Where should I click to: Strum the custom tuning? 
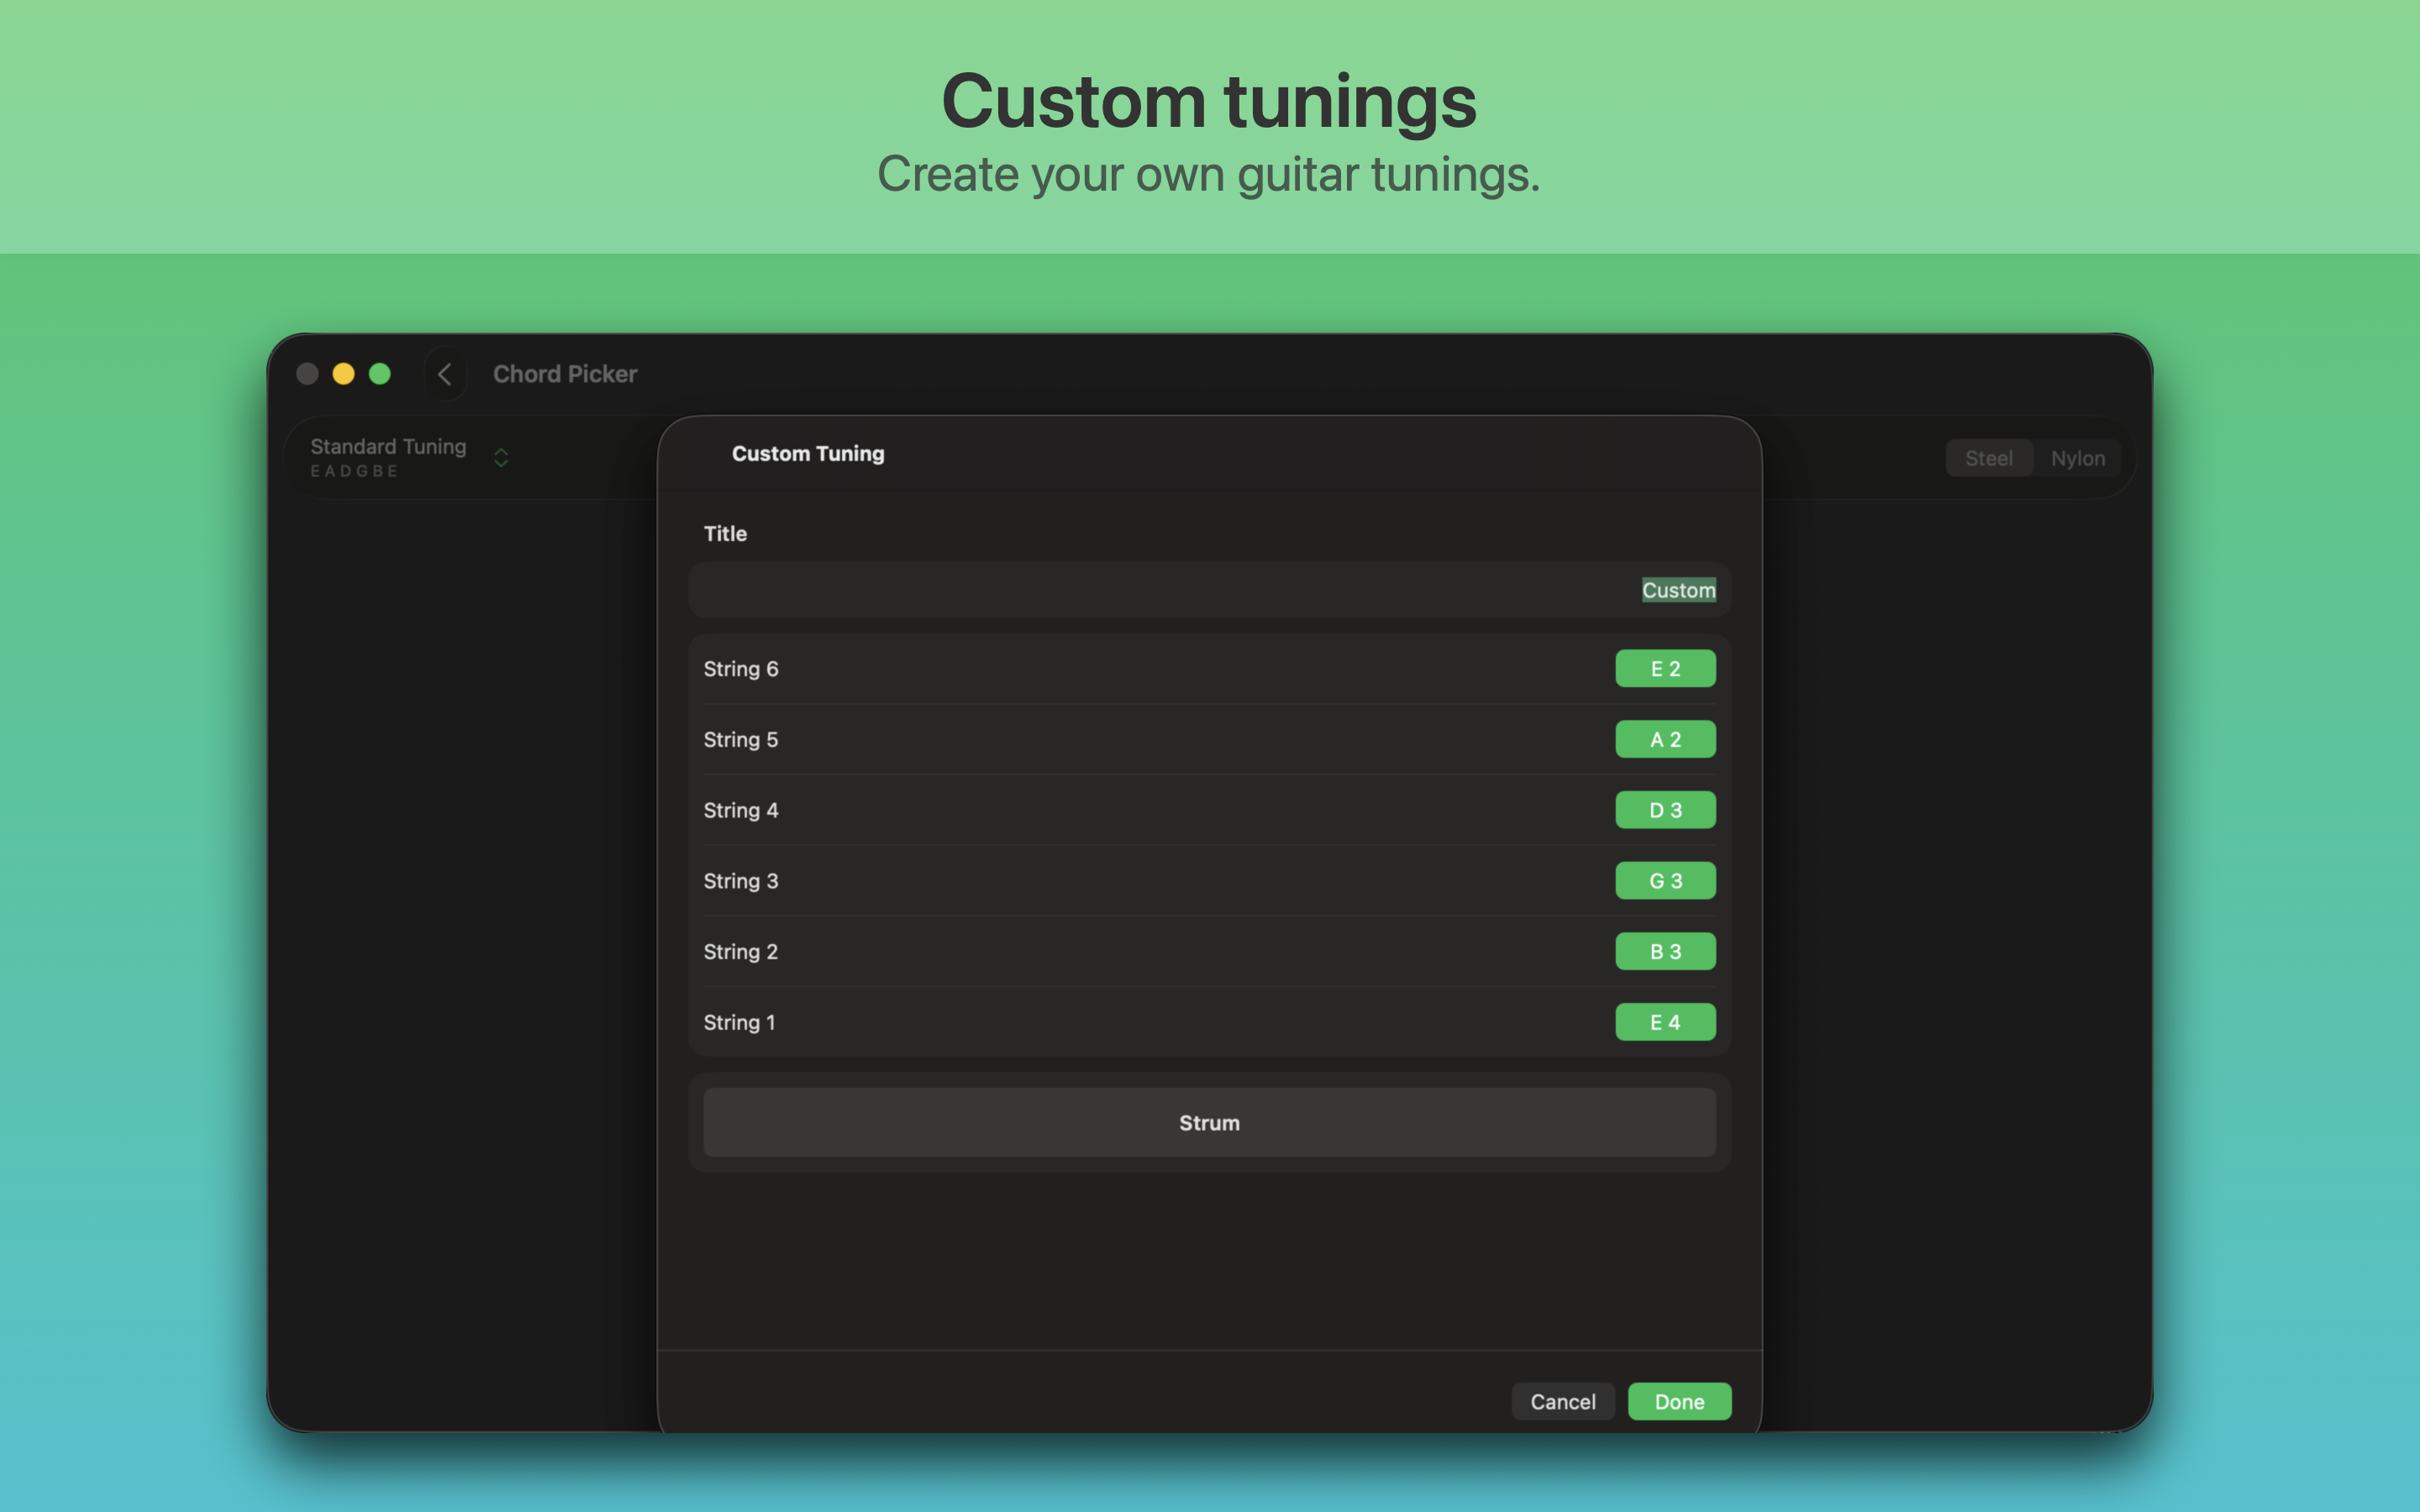[x=1209, y=1123]
